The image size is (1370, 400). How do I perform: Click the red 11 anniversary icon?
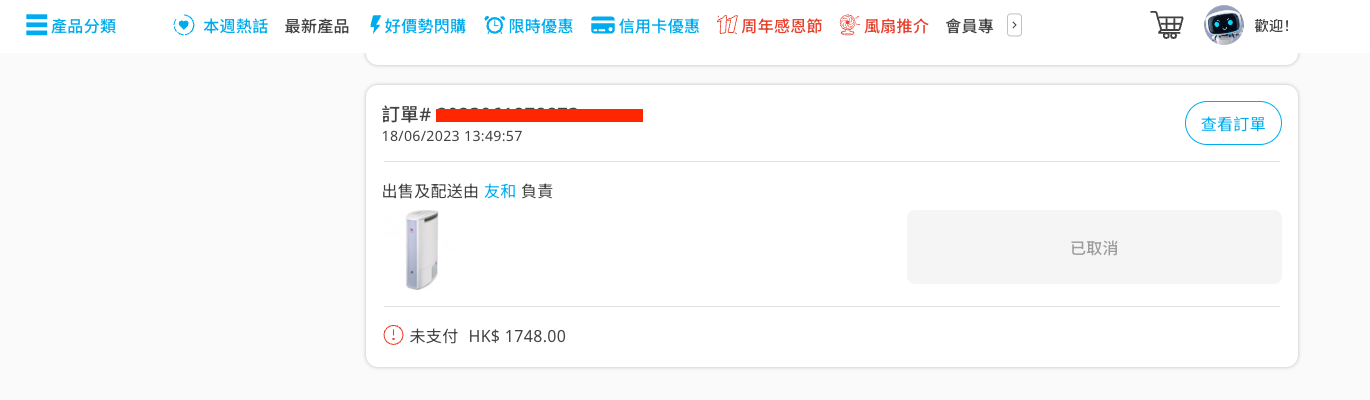pos(727,25)
